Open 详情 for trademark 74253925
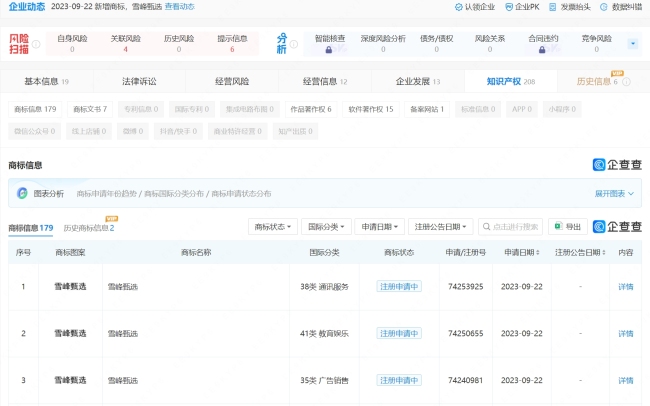The image size is (650, 406). (625, 287)
